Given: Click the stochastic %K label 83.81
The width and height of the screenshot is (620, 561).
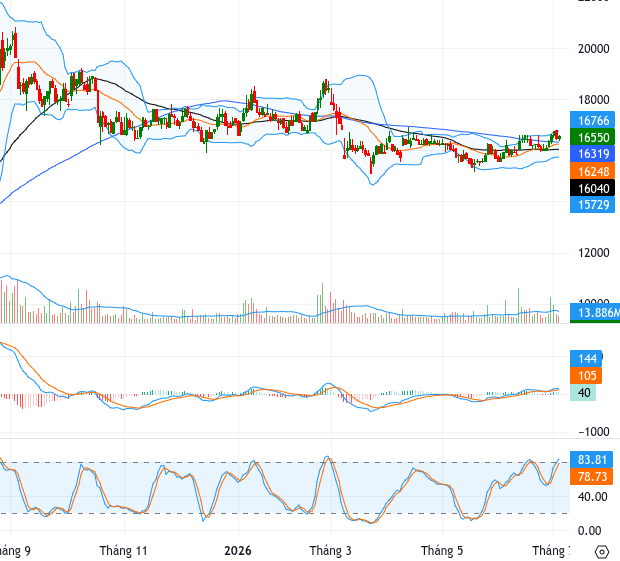Looking at the screenshot, I should tap(592, 459).
